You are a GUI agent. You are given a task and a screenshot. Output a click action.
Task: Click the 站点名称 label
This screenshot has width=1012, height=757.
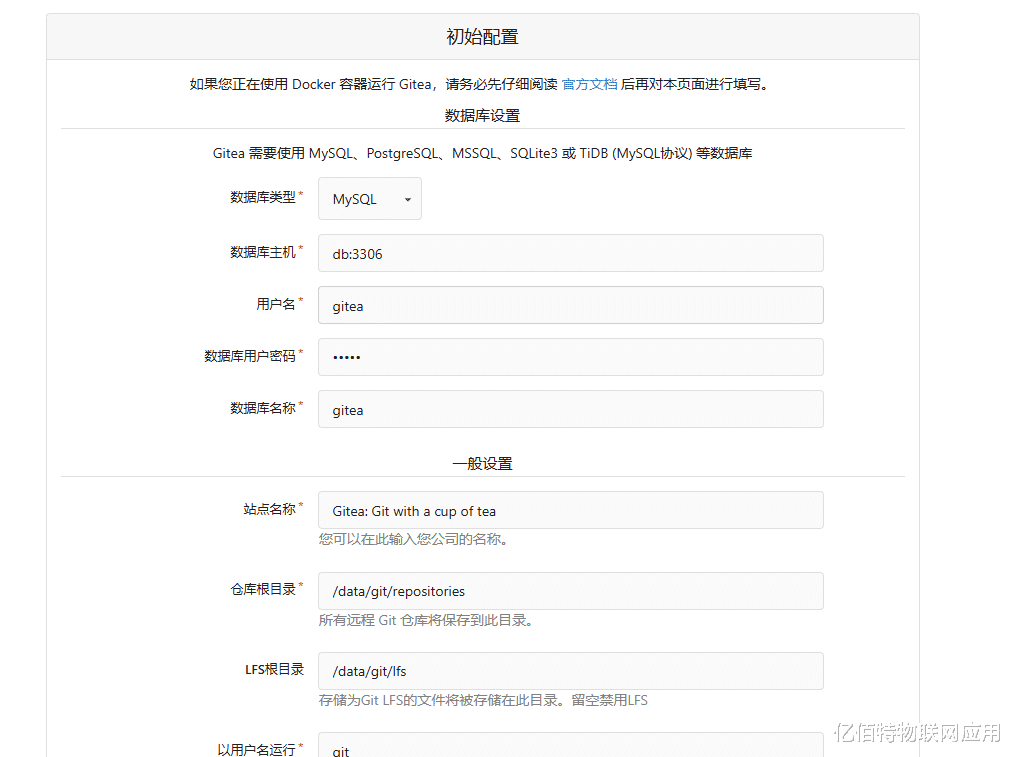270,509
